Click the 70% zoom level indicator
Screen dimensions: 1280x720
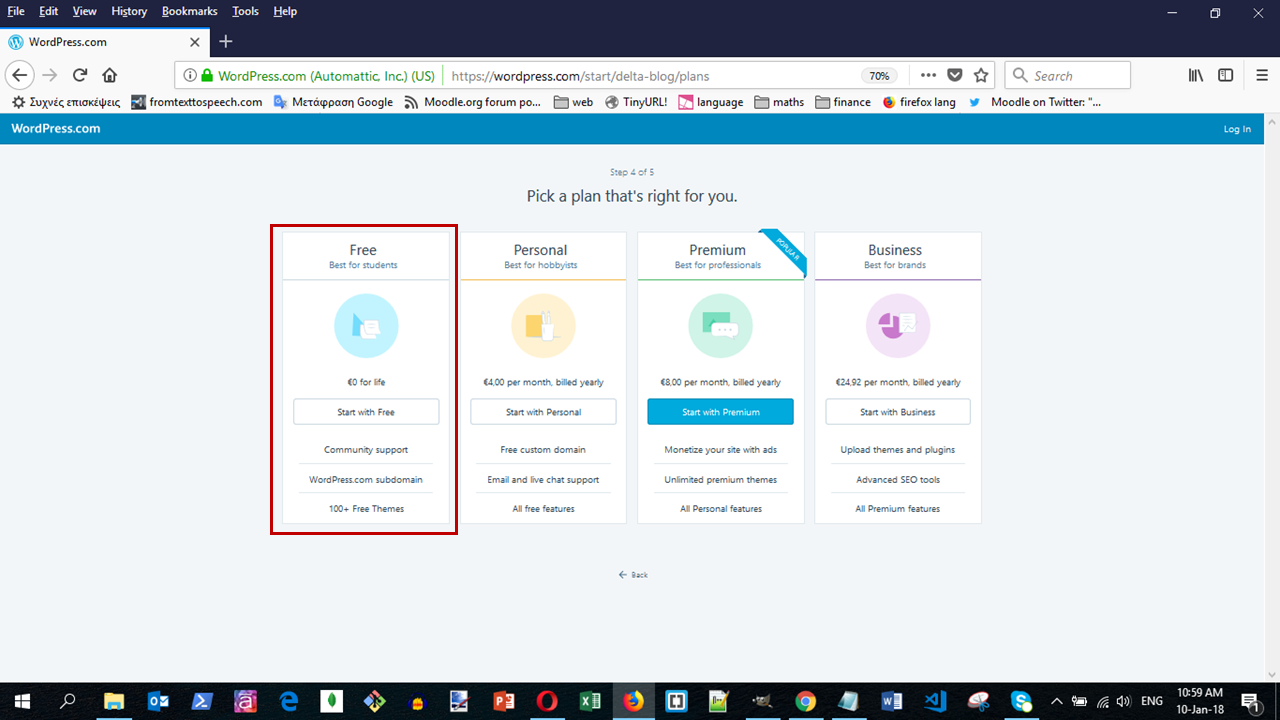(879, 76)
